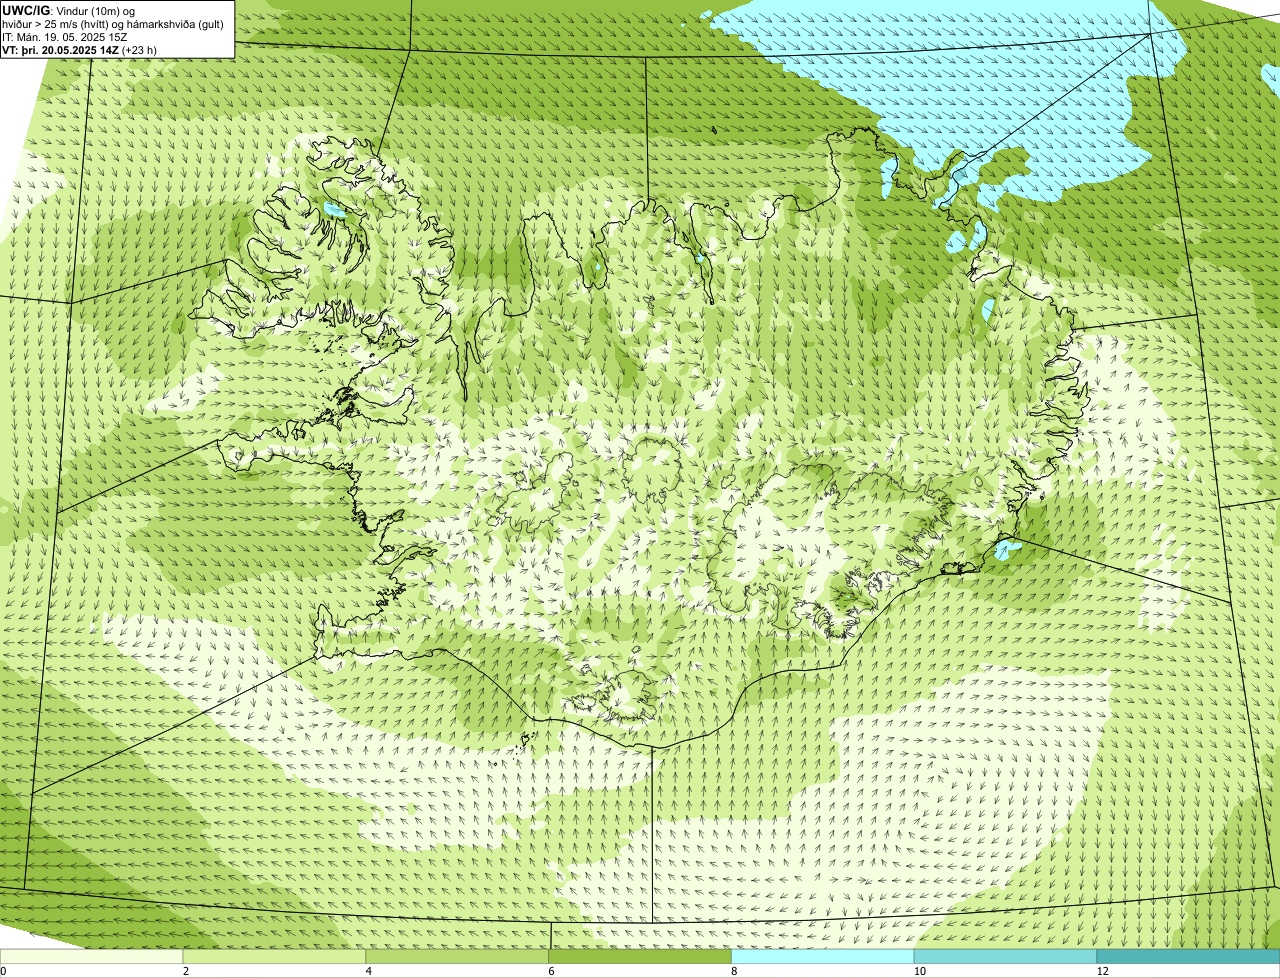
Task: Click the title line 'UWC/IG: Vindur (10m) og'
Action: [68, 11]
